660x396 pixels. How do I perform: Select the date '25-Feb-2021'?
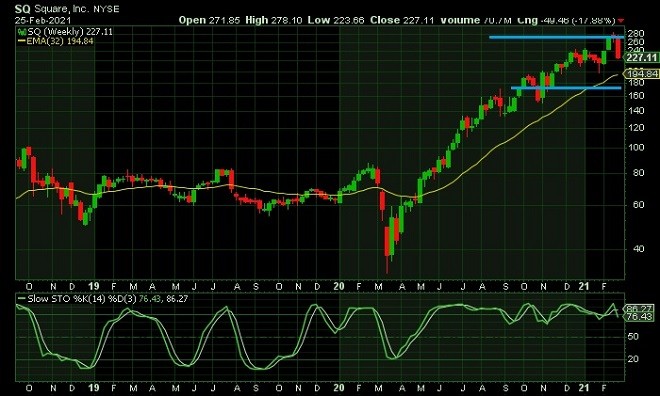(43, 20)
